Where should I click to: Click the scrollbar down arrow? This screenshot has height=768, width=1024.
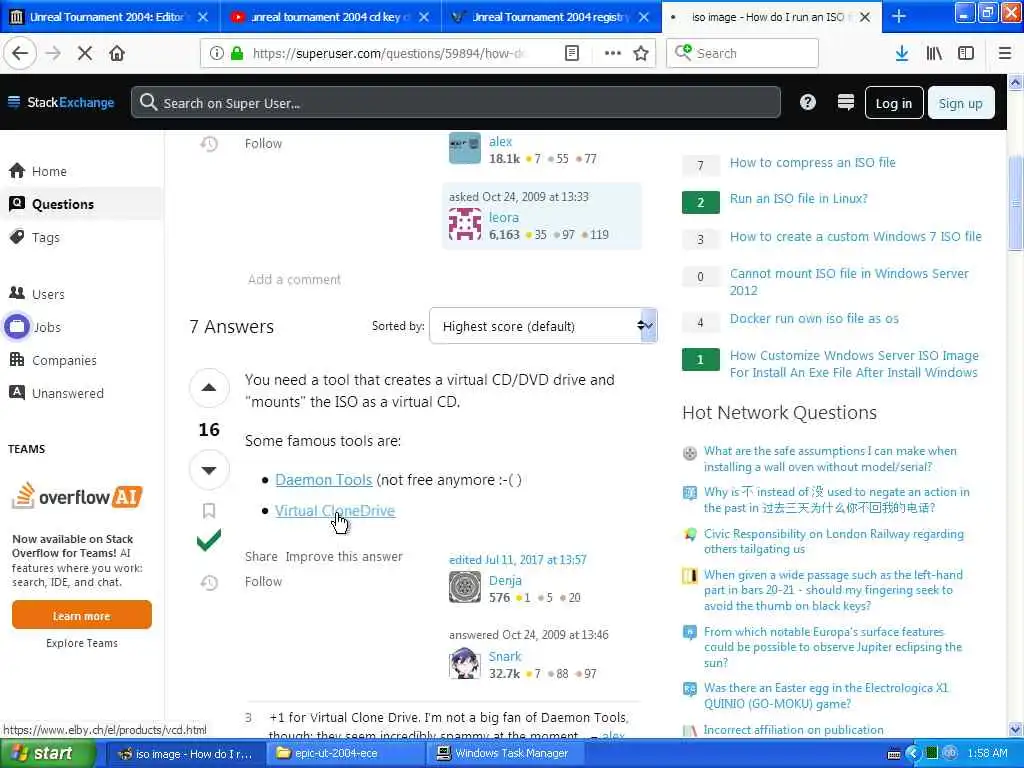click(x=1016, y=729)
